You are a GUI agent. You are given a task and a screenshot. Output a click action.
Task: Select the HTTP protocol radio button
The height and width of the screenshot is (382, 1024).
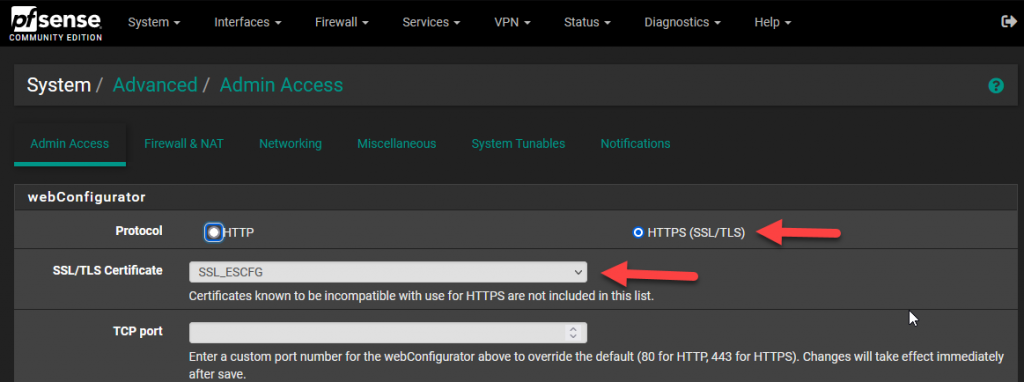pos(214,232)
